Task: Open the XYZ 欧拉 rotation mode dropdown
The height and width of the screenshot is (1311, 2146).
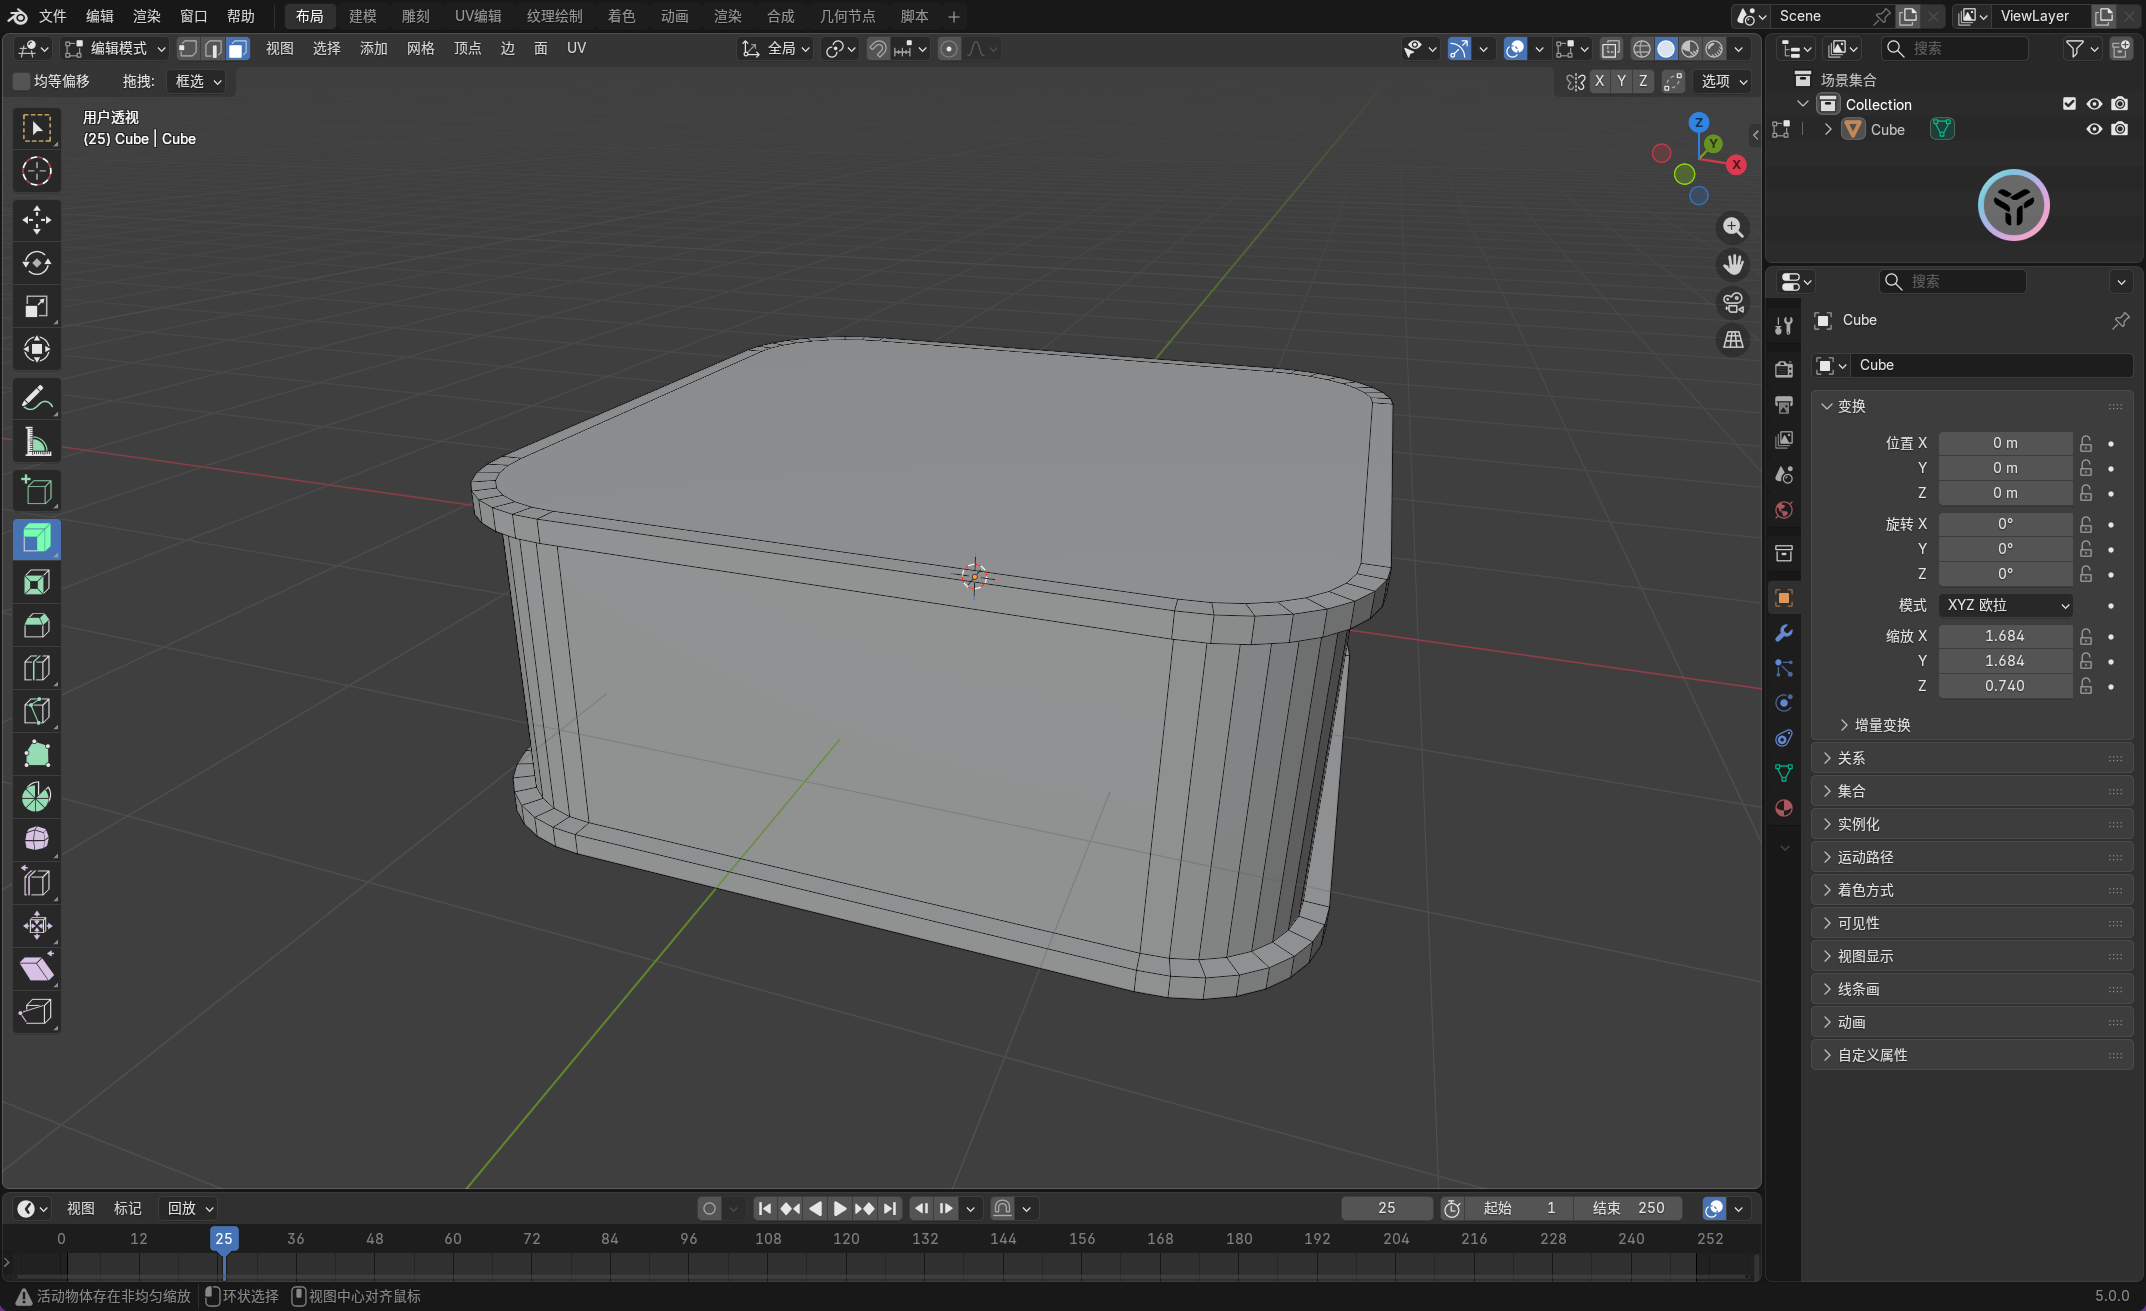Action: (x=2006, y=605)
